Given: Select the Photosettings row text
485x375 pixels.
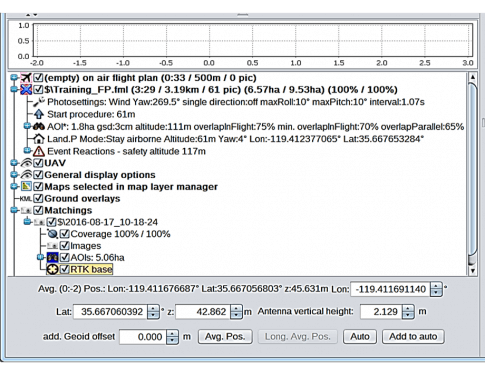Looking at the screenshot, I should tap(236, 102).
